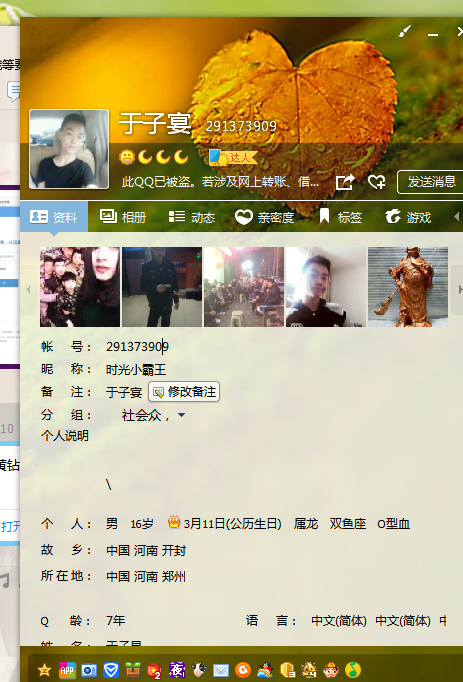Screen dimensions: 463x682
Task: Click the profile avatar photo
Action: (69, 149)
